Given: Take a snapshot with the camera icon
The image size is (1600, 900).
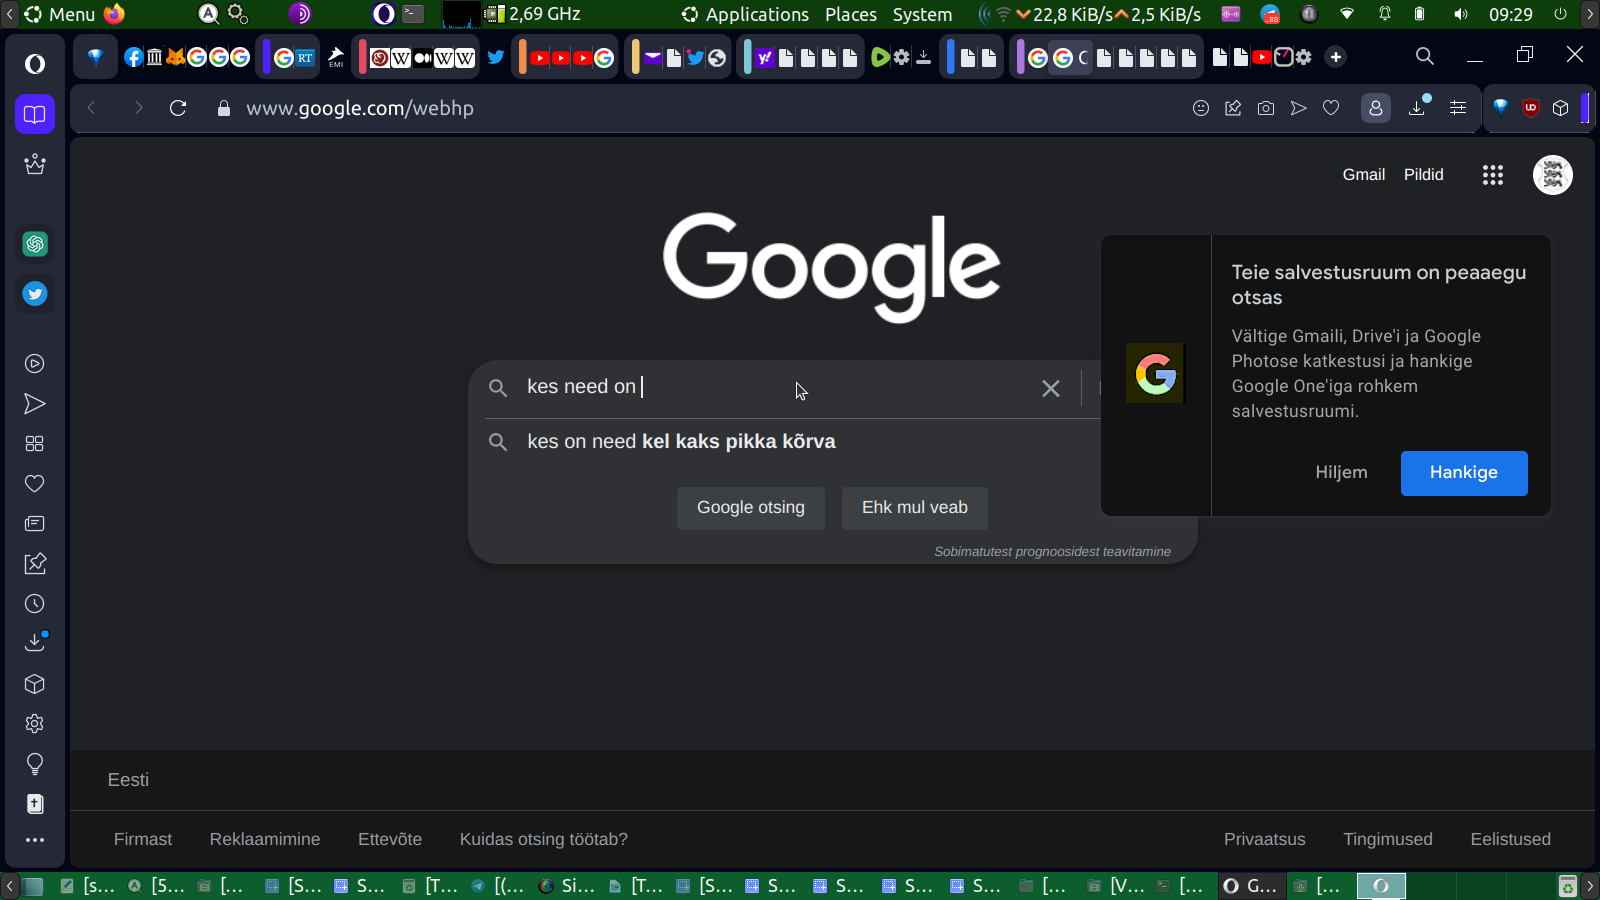Looking at the screenshot, I should click(x=1266, y=108).
